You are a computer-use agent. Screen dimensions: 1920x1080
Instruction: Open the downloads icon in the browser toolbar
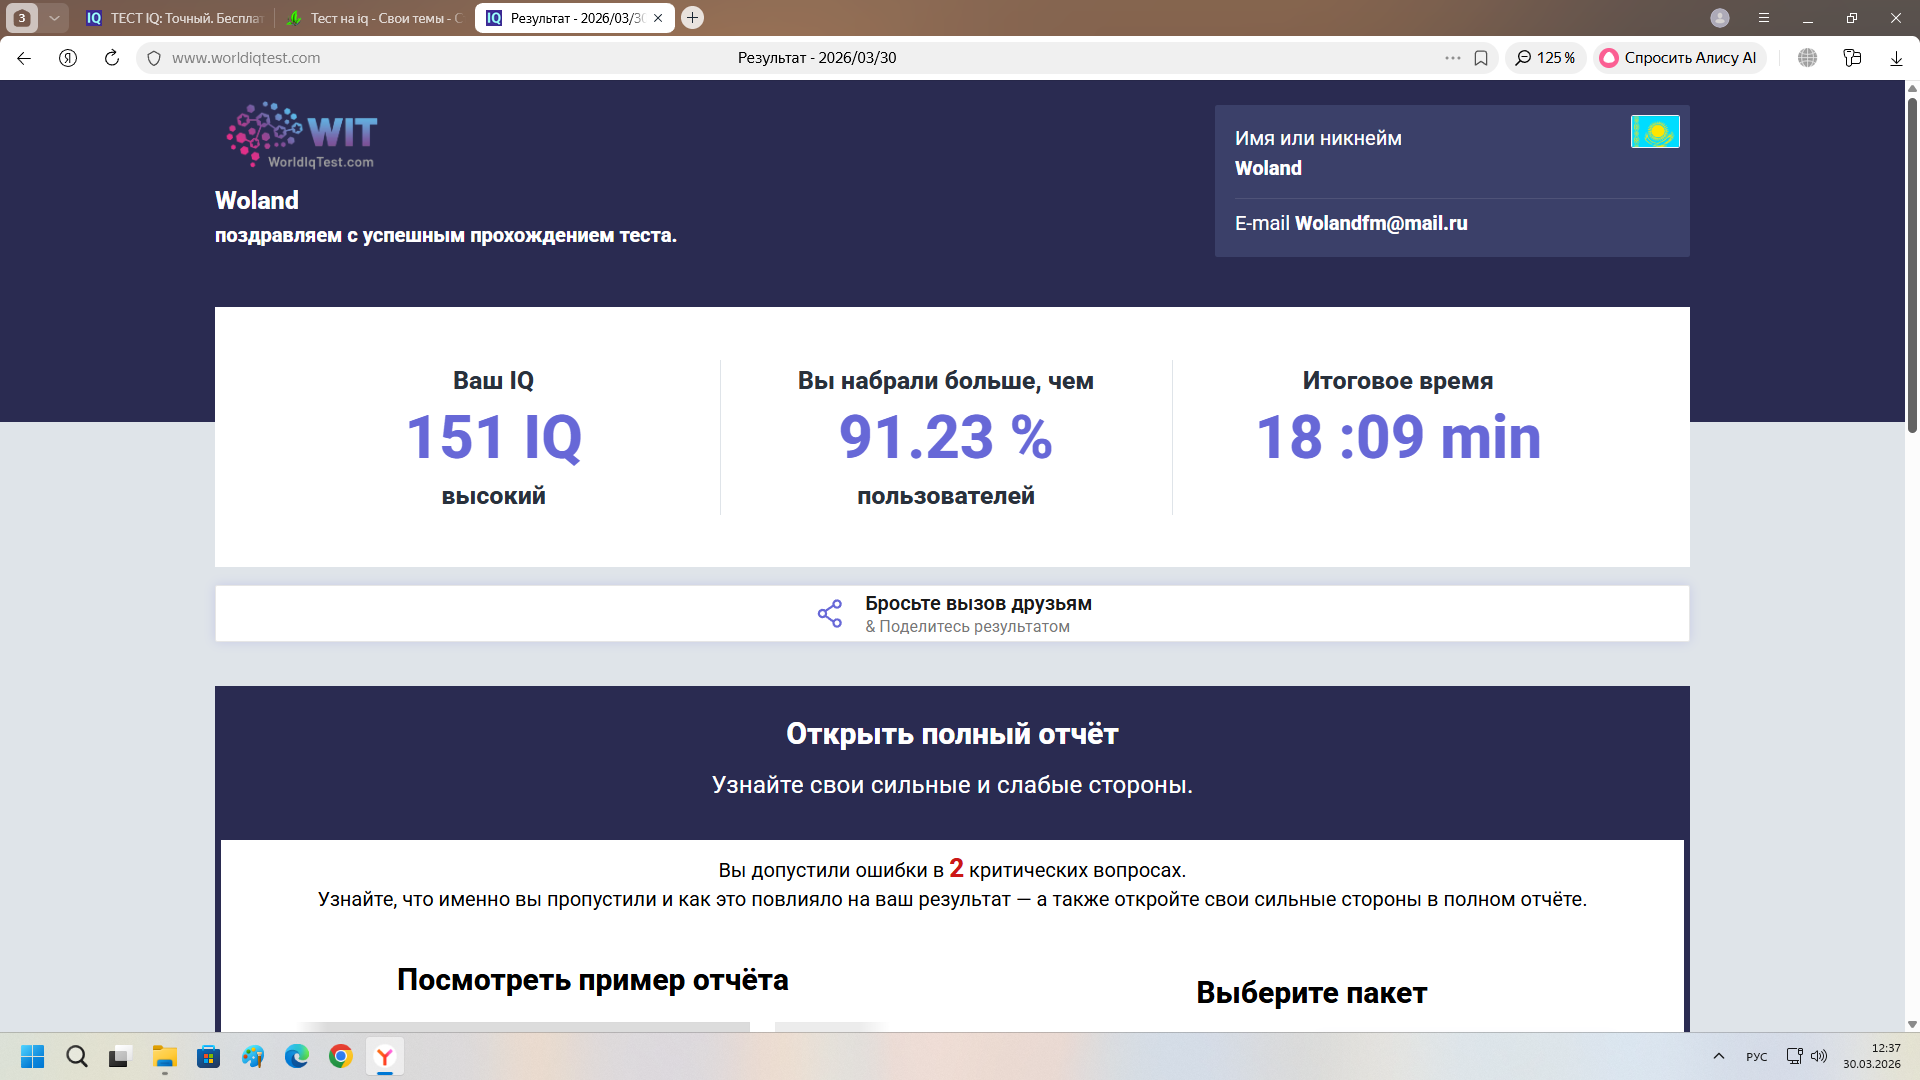[x=1896, y=58]
